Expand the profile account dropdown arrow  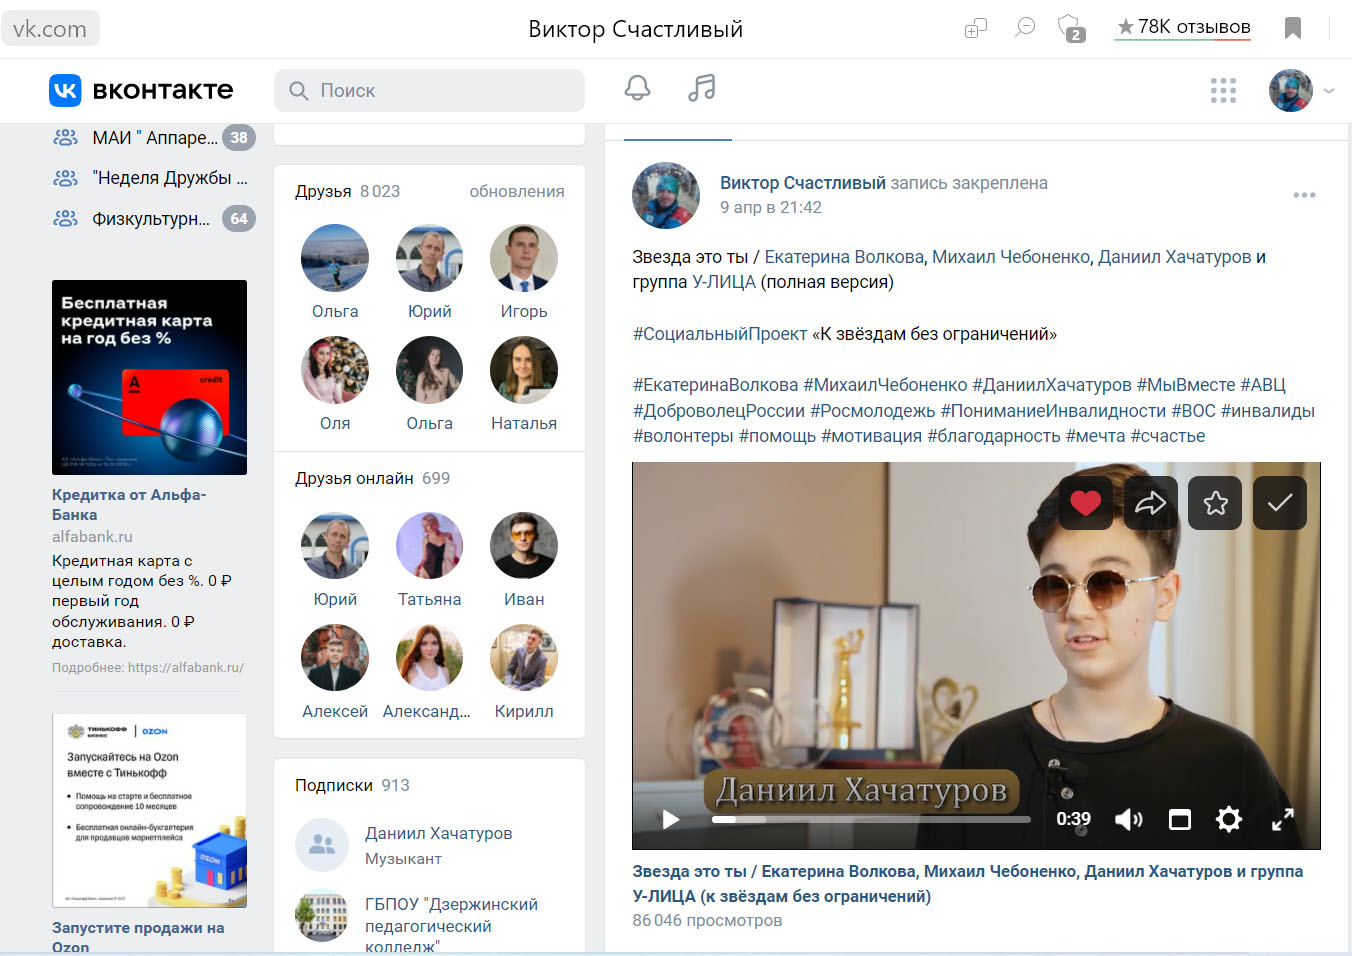point(1329,91)
